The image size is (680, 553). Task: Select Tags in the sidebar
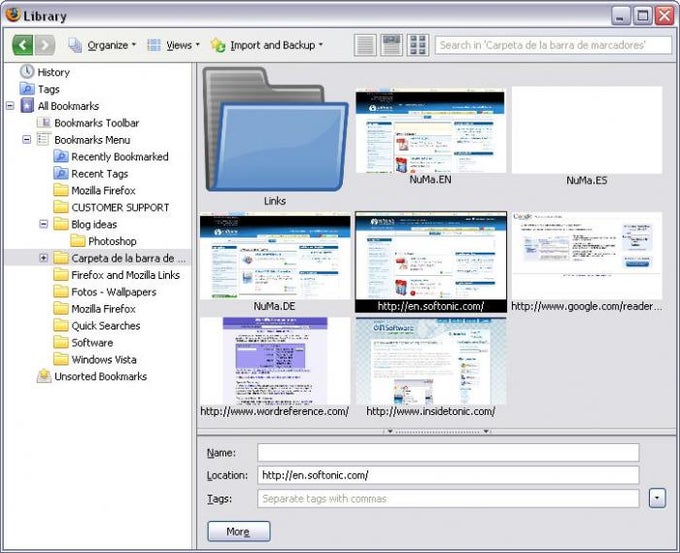click(49, 89)
